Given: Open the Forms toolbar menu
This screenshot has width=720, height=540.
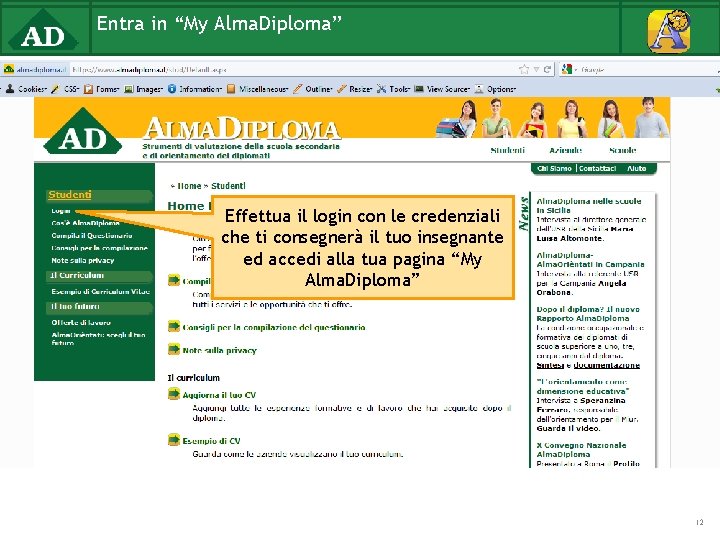Looking at the screenshot, I should (102, 89).
